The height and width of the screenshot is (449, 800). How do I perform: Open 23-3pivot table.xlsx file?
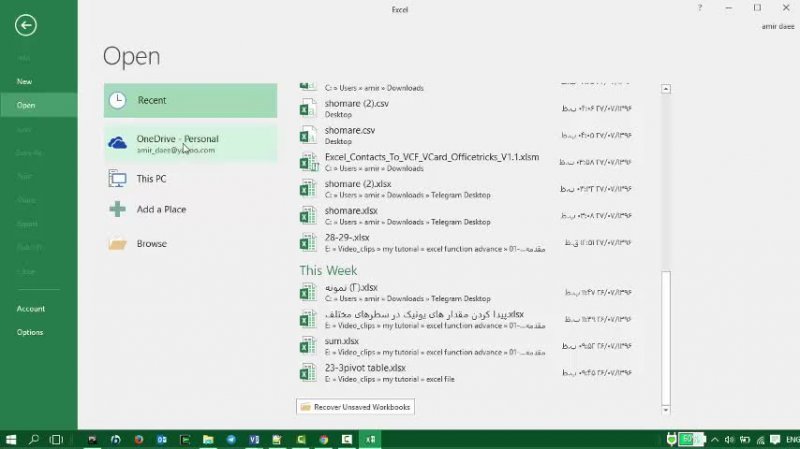click(367, 368)
